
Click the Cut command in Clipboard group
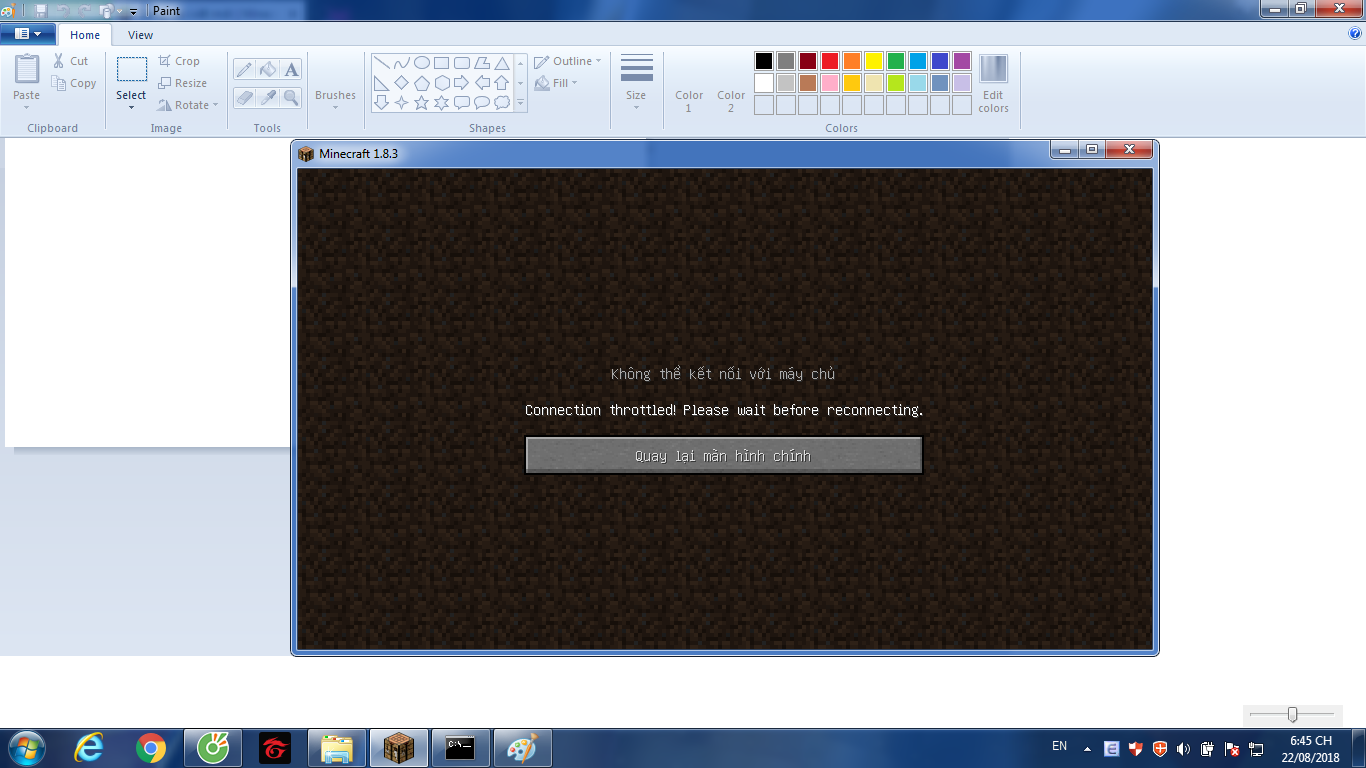71,61
